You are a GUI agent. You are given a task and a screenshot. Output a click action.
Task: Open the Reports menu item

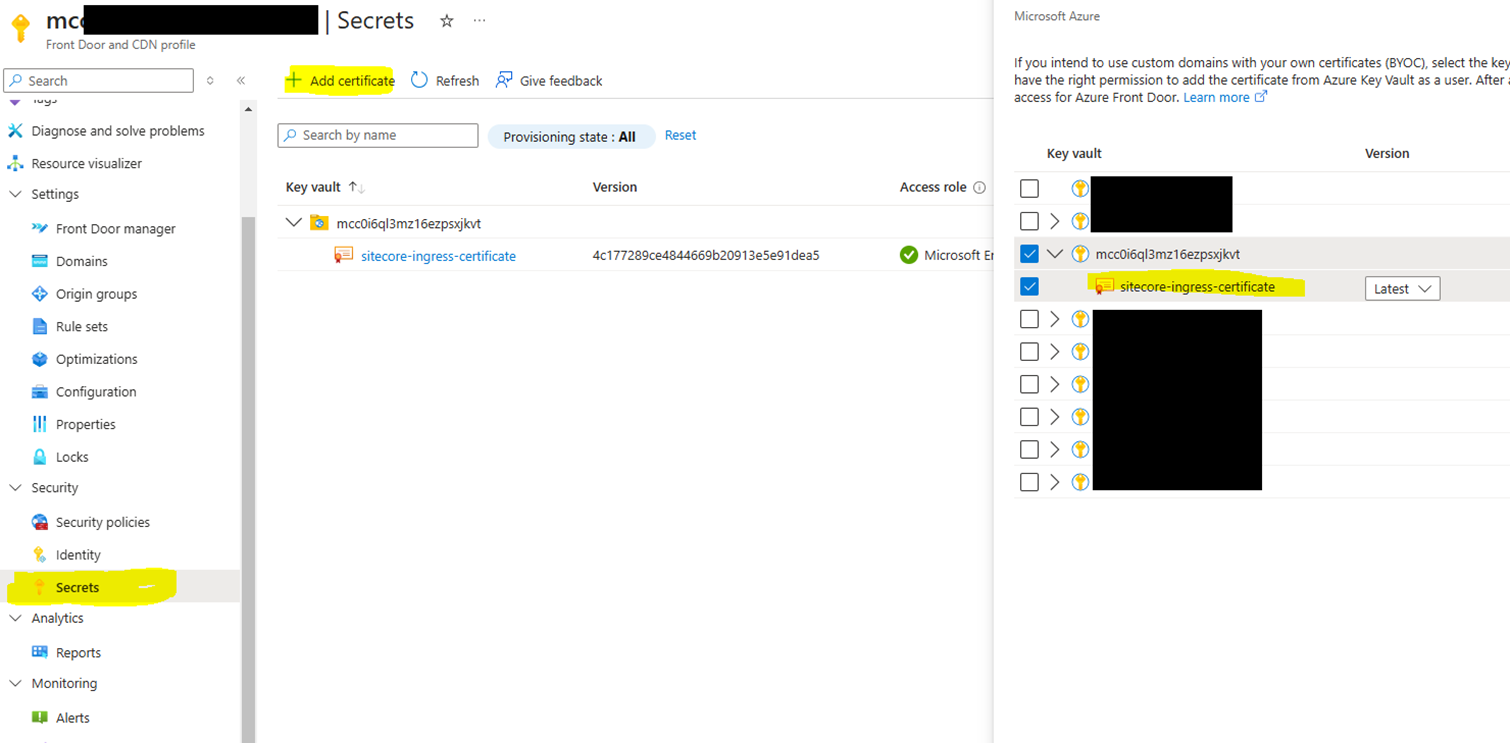coord(79,653)
